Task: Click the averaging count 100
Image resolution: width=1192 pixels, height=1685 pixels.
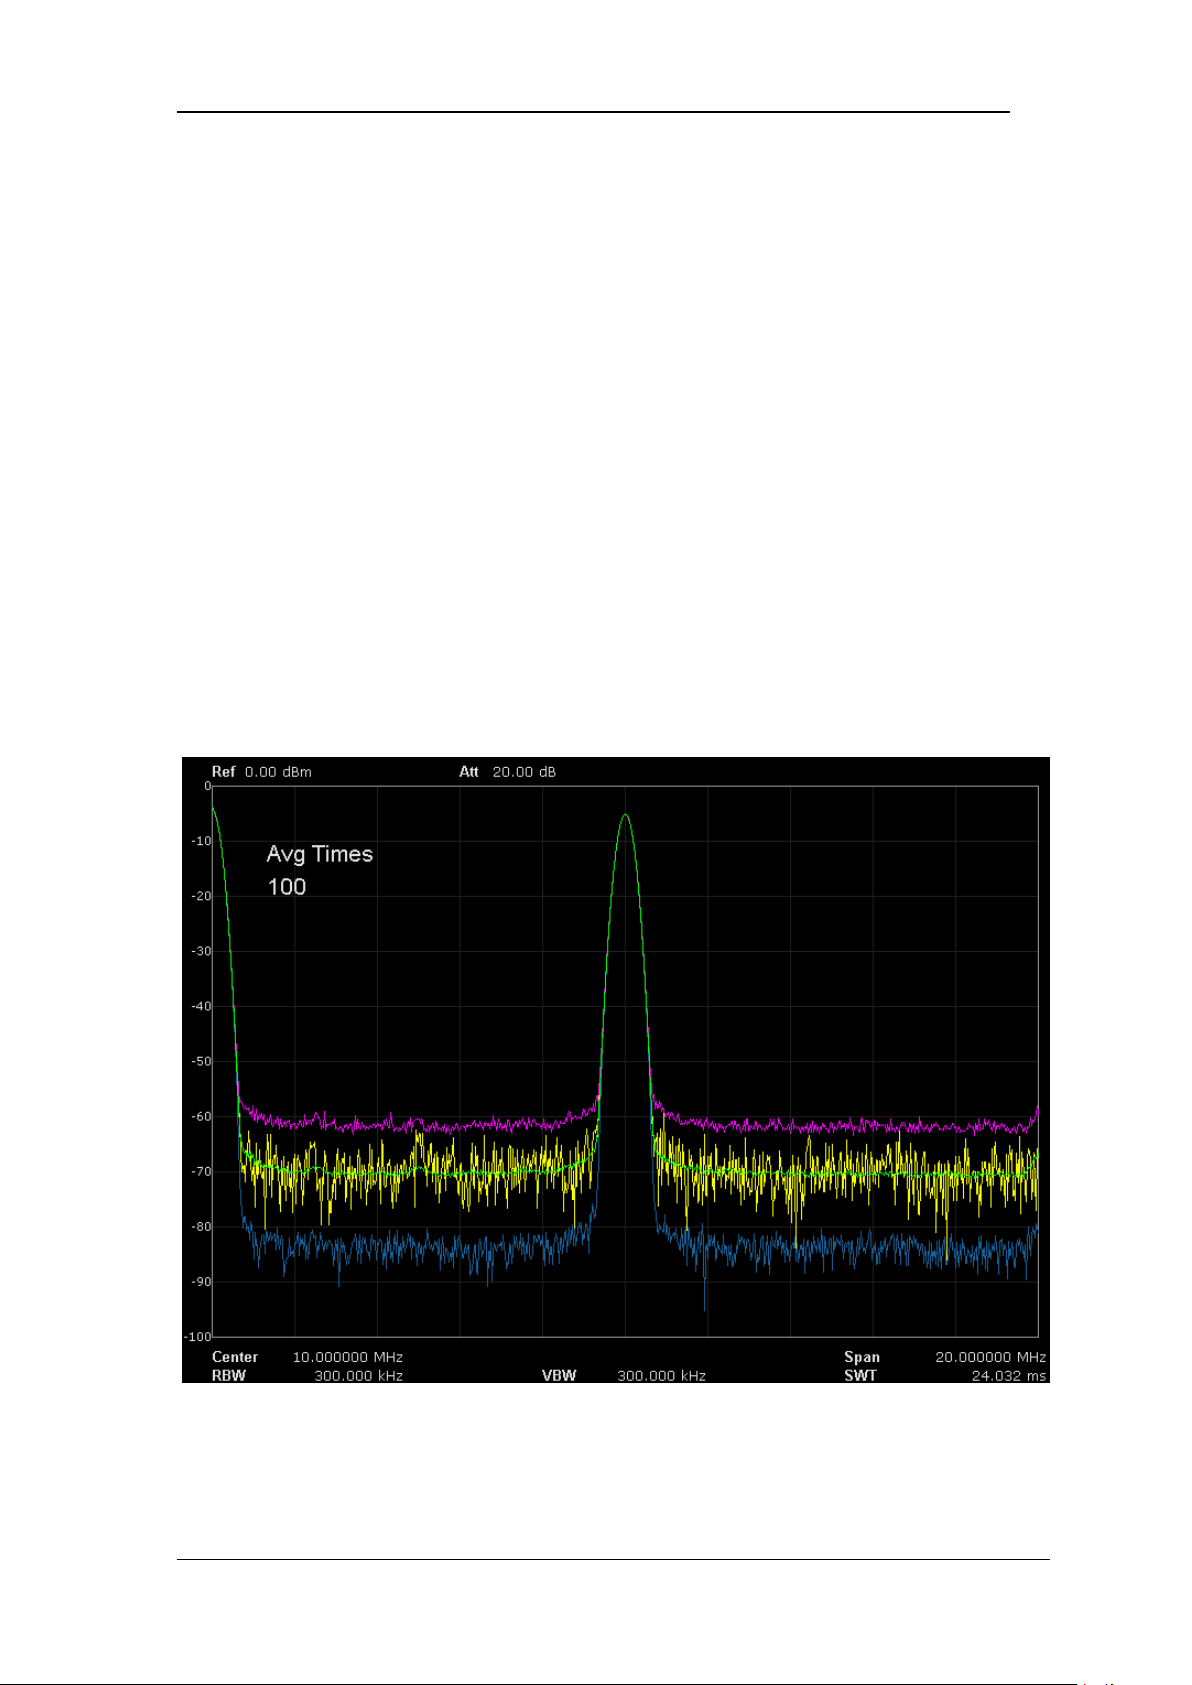Action: coord(287,887)
